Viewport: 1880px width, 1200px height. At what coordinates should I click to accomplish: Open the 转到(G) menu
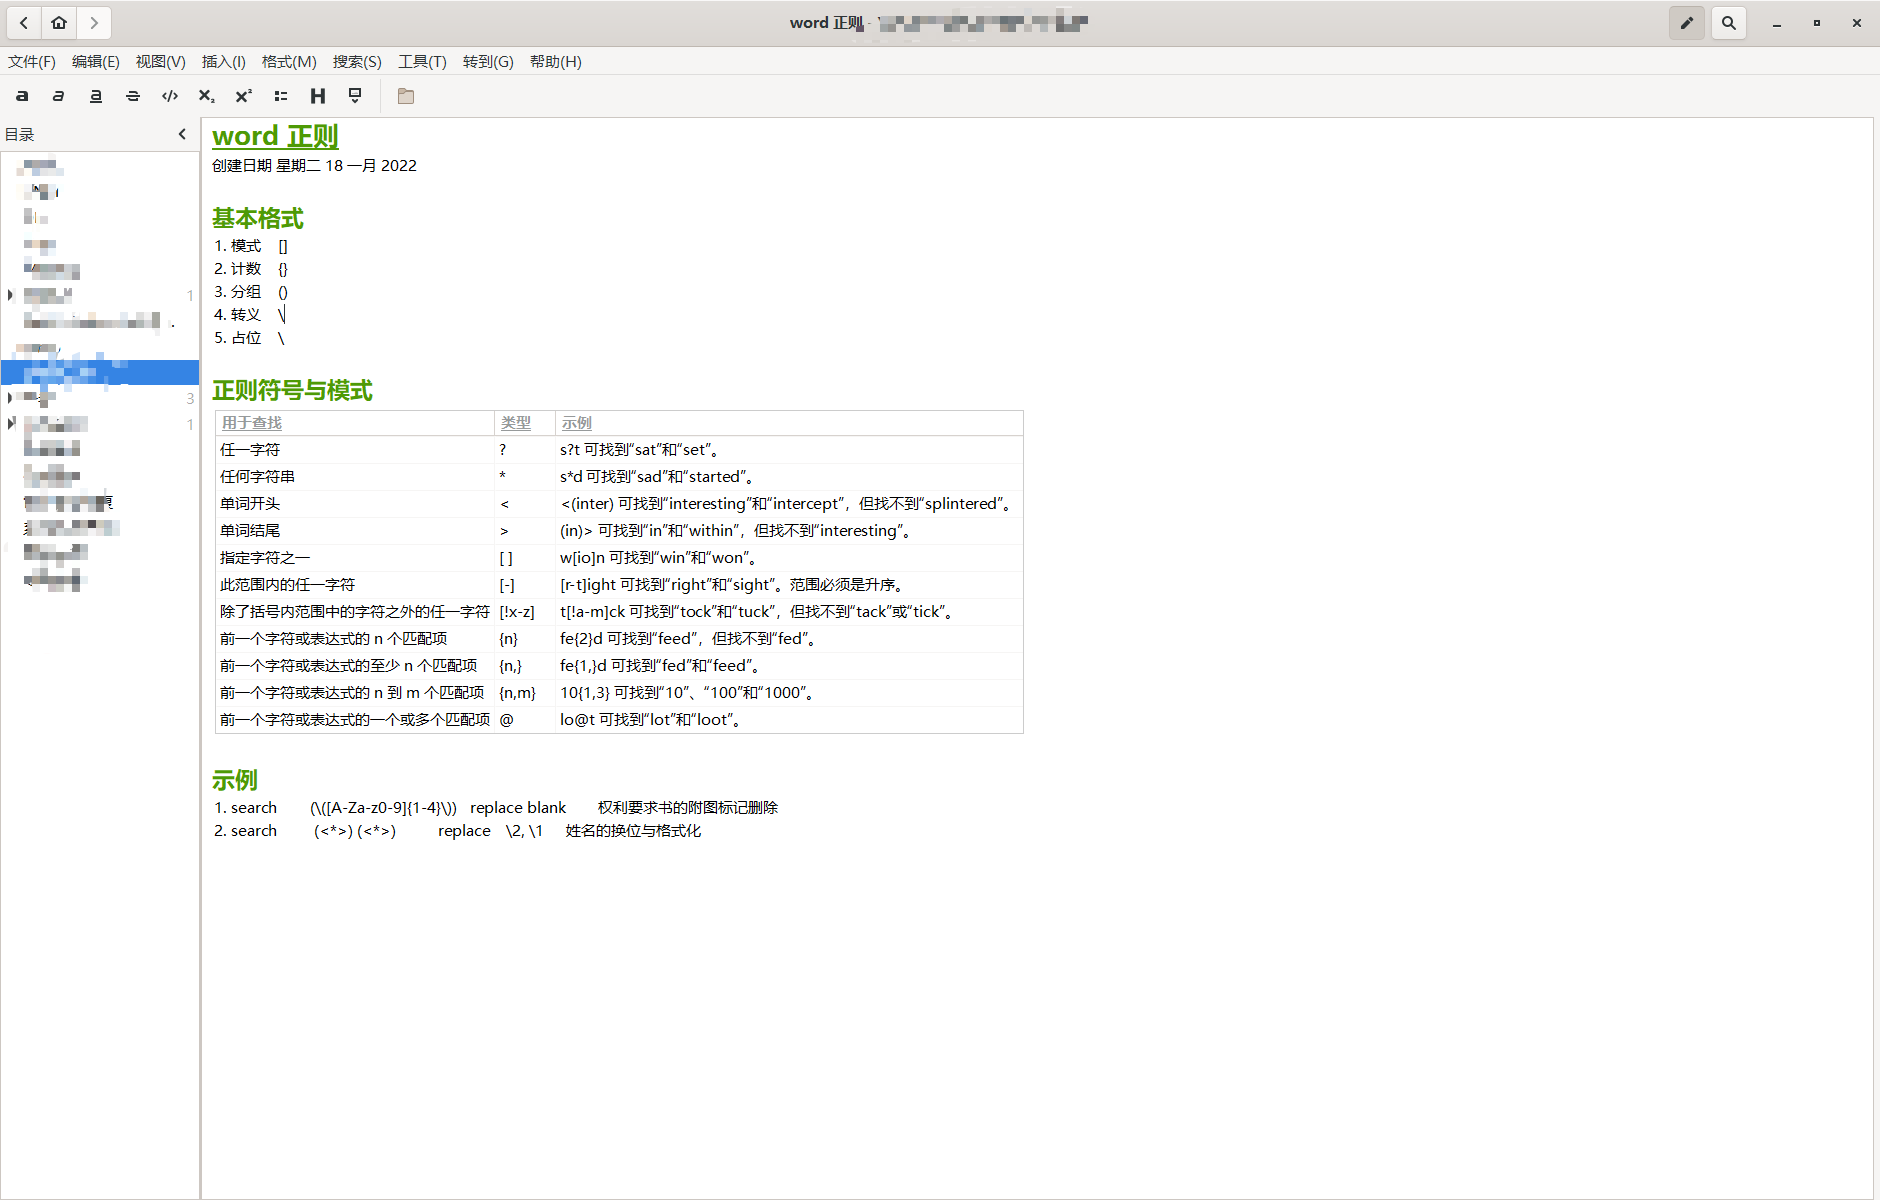pos(488,62)
